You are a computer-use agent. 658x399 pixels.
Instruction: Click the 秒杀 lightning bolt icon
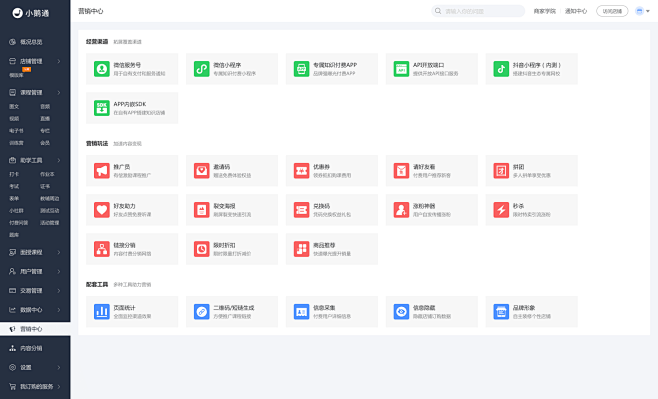click(501, 210)
